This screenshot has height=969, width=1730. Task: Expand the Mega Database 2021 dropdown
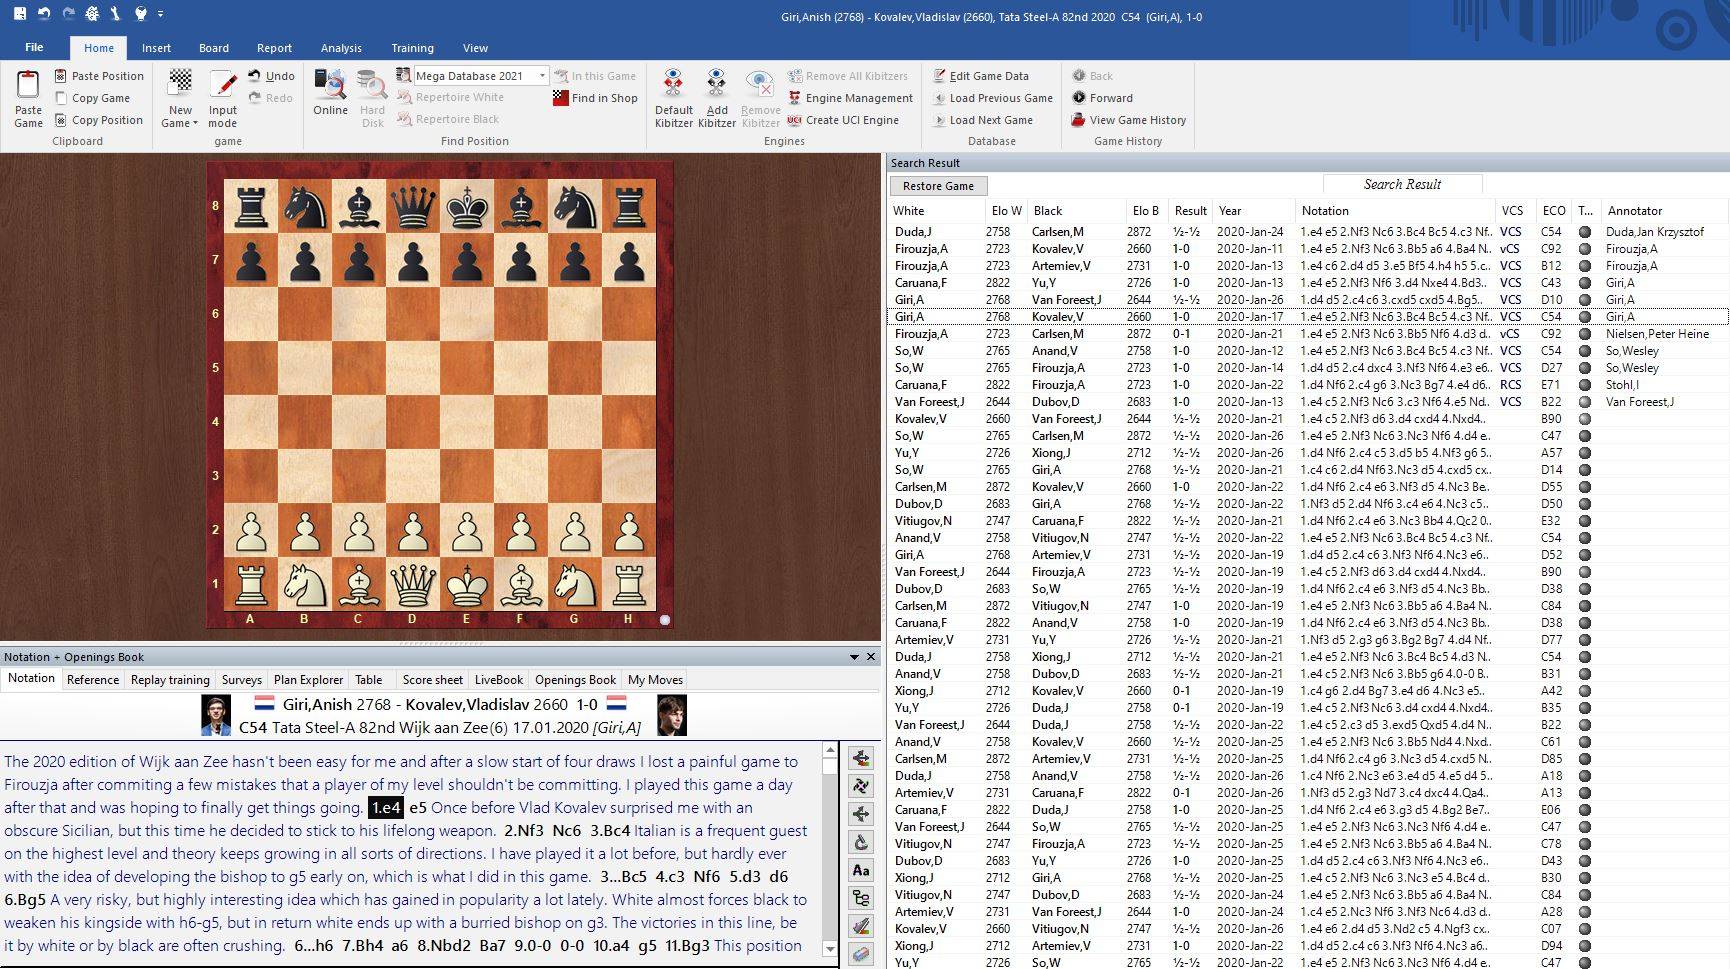point(542,76)
